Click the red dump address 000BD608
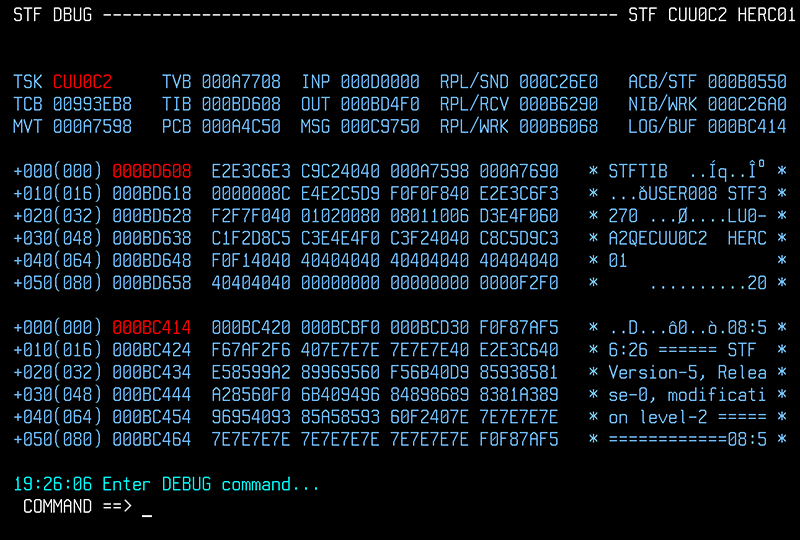Image resolution: width=800 pixels, height=540 pixels. pos(152,171)
